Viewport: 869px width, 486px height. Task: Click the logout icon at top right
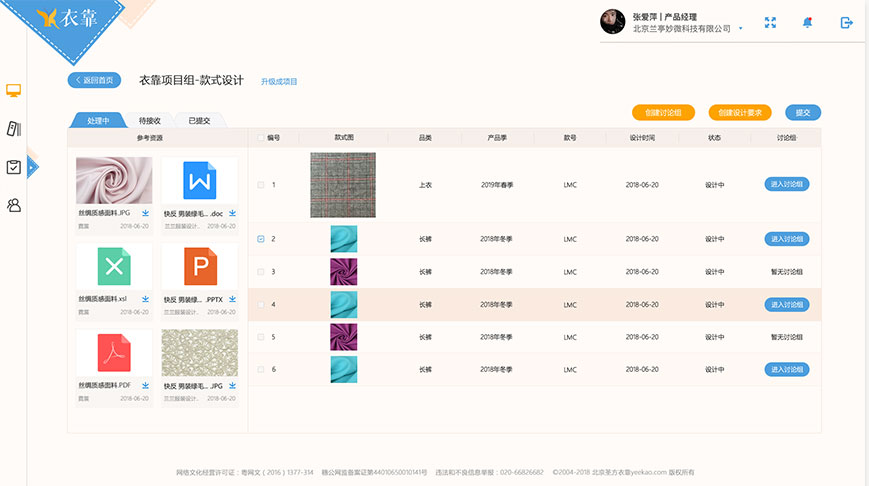pyautogui.click(x=846, y=23)
